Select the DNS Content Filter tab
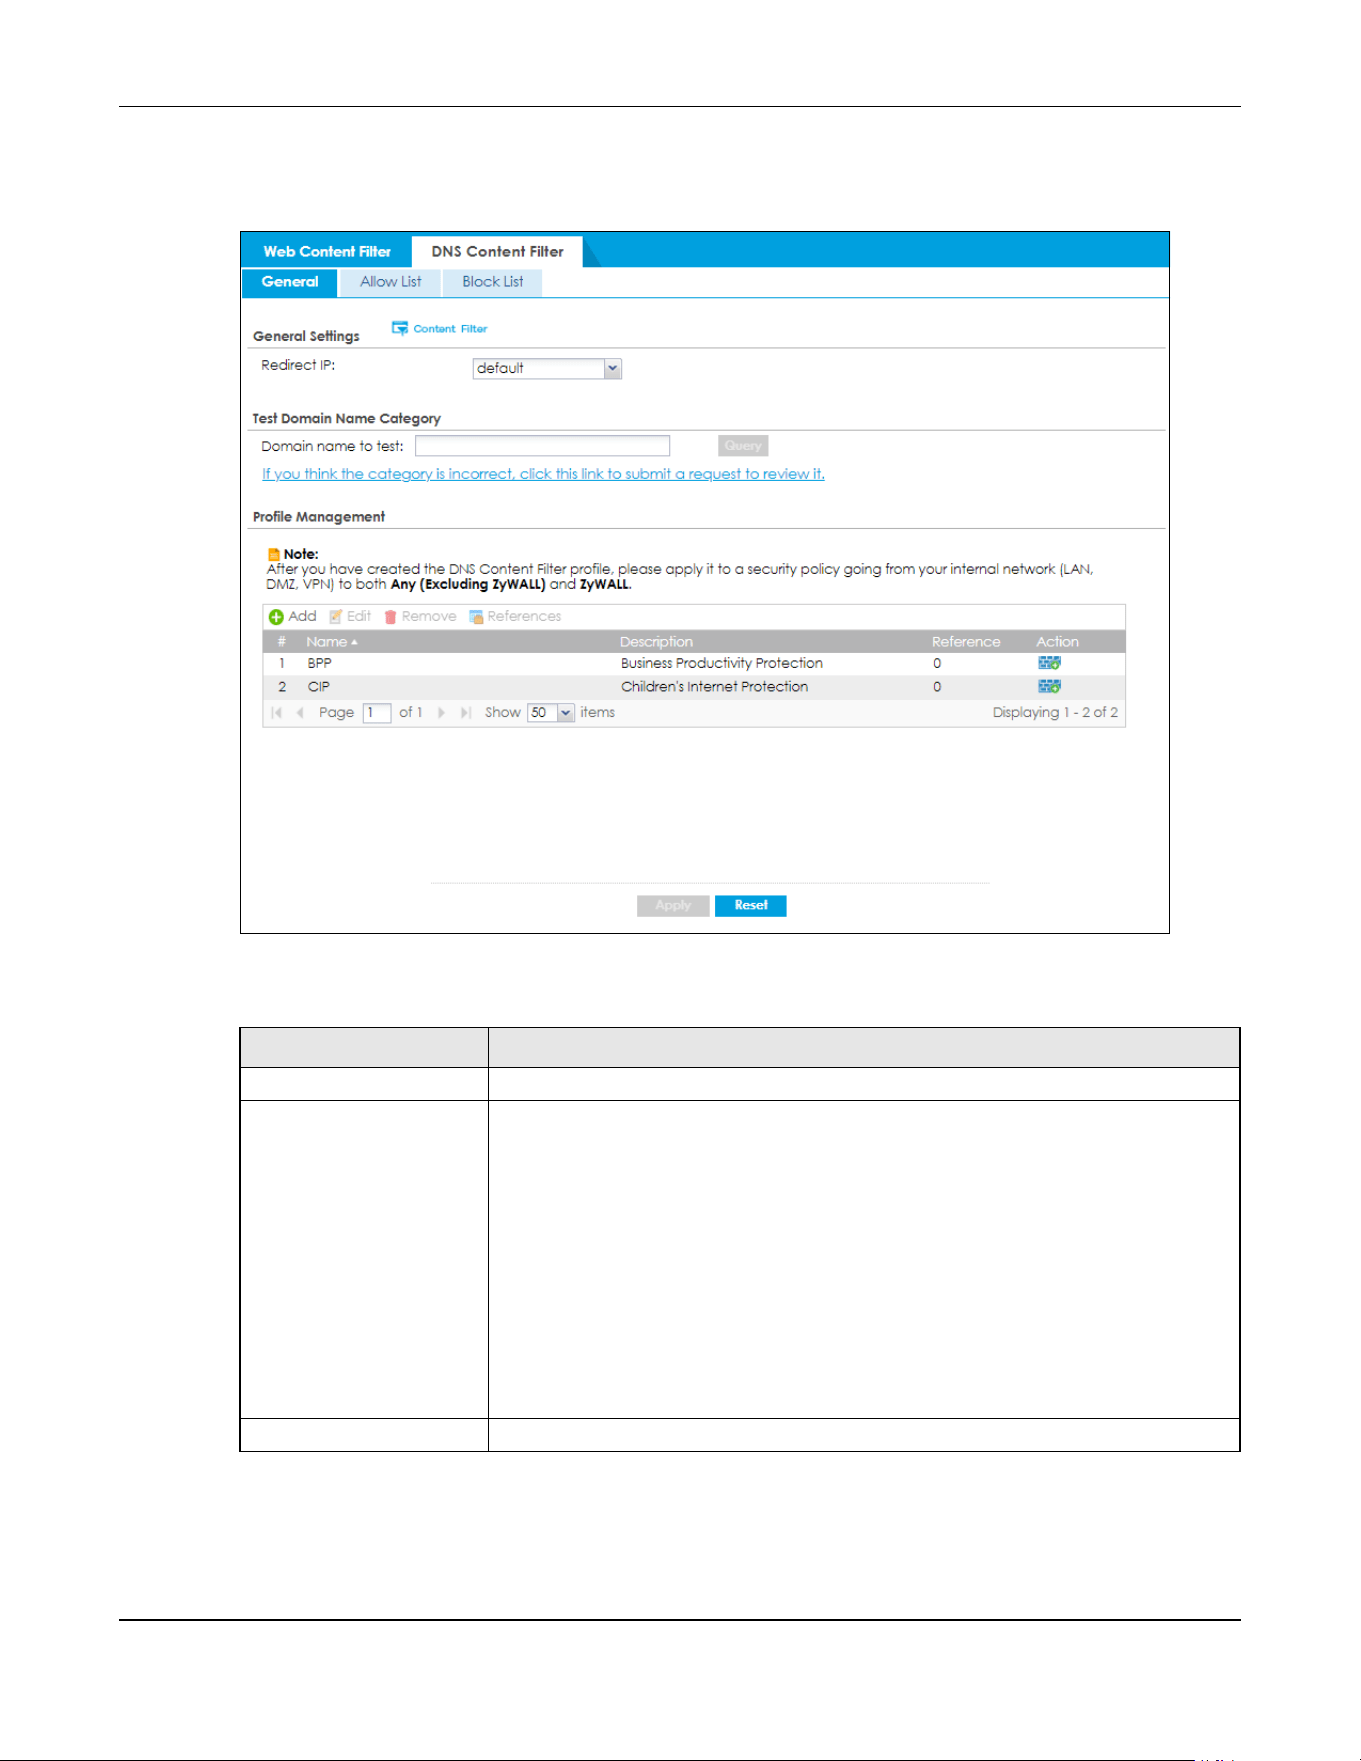 coord(497,251)
